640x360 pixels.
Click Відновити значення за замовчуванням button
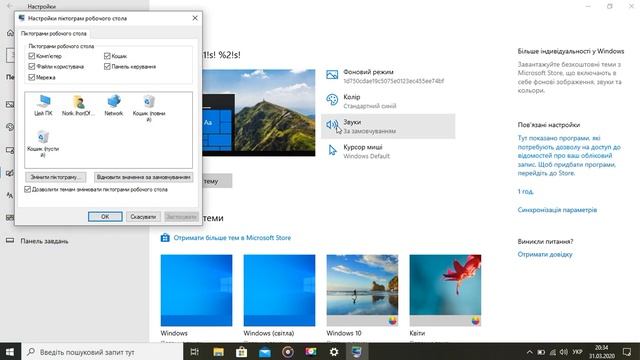[144, 177]
